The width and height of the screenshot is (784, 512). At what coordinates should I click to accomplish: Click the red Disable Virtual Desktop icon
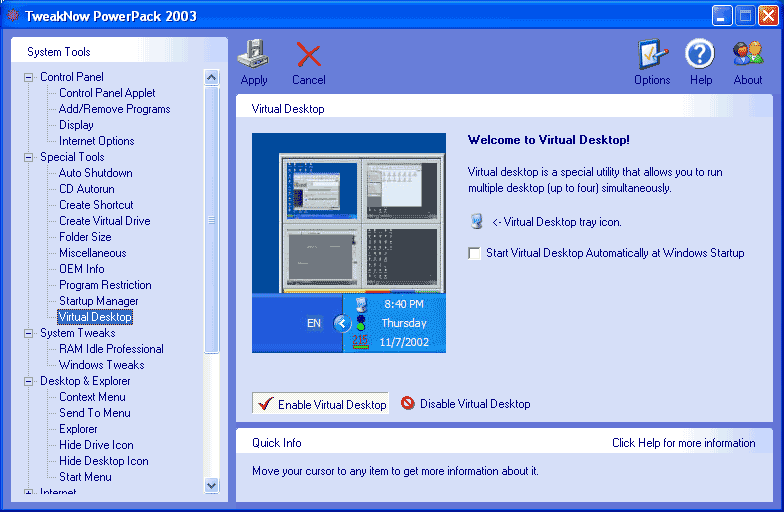click(408, 404)
